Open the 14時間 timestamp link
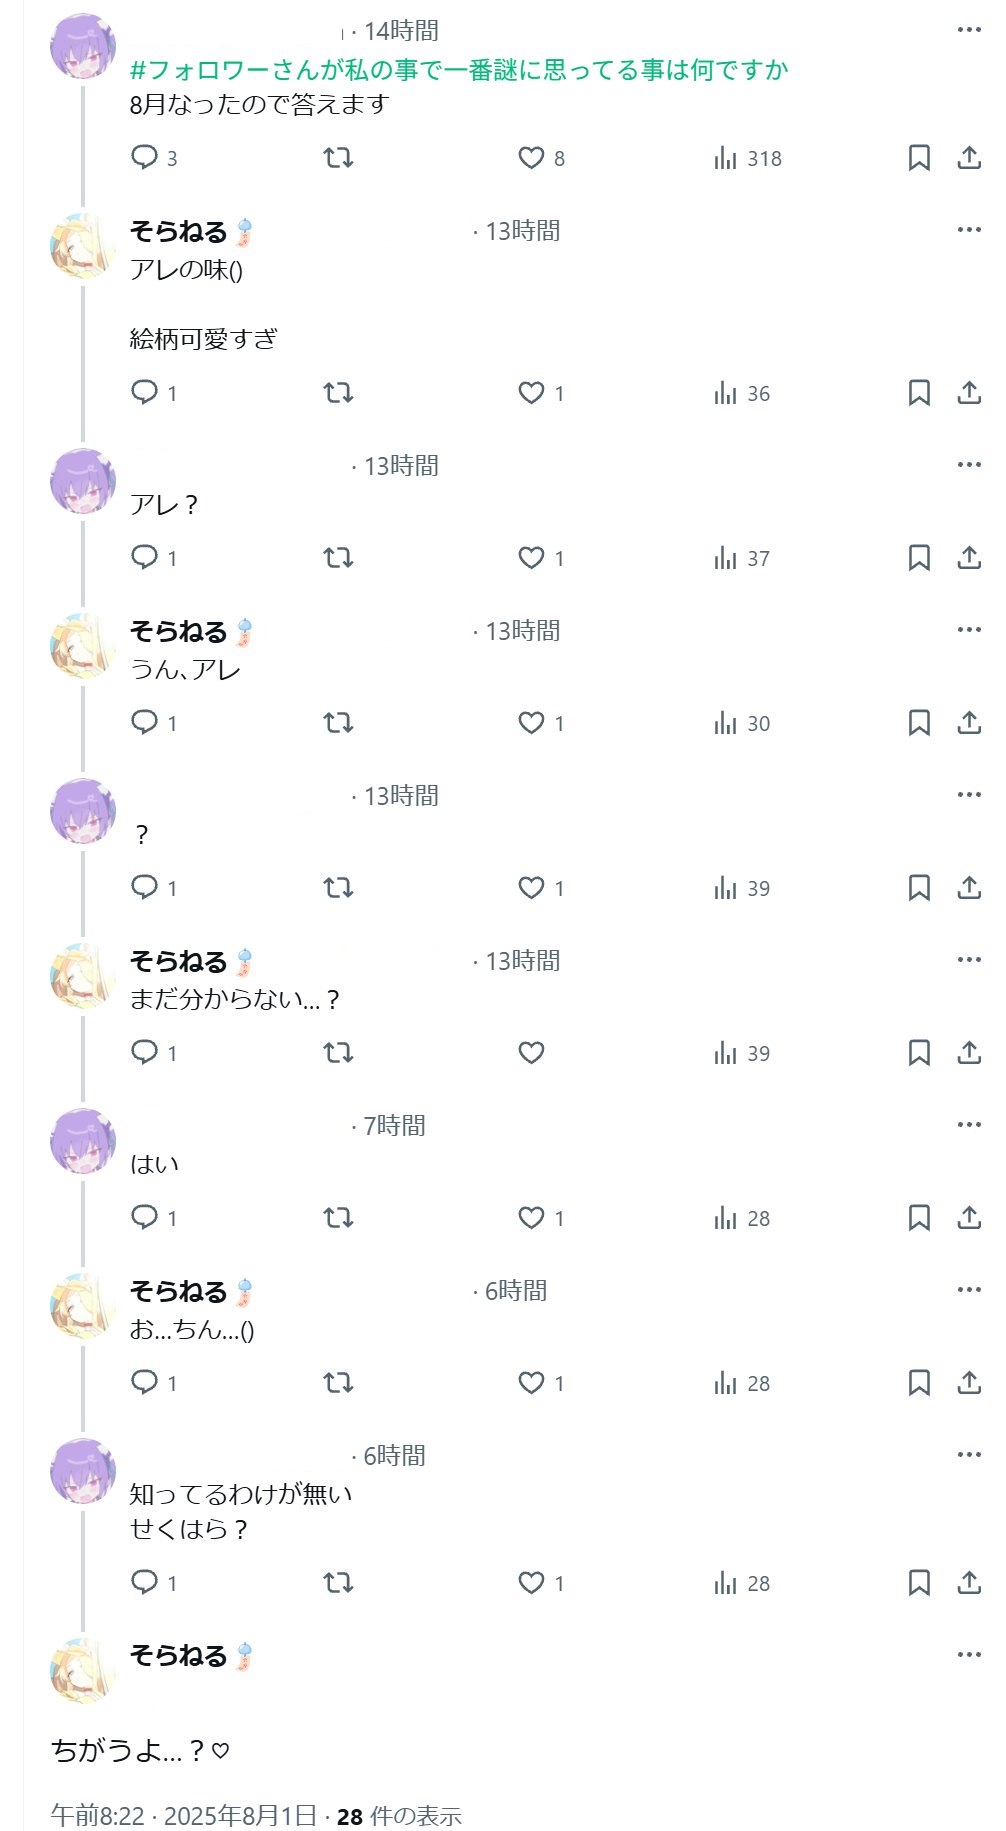 401,31
